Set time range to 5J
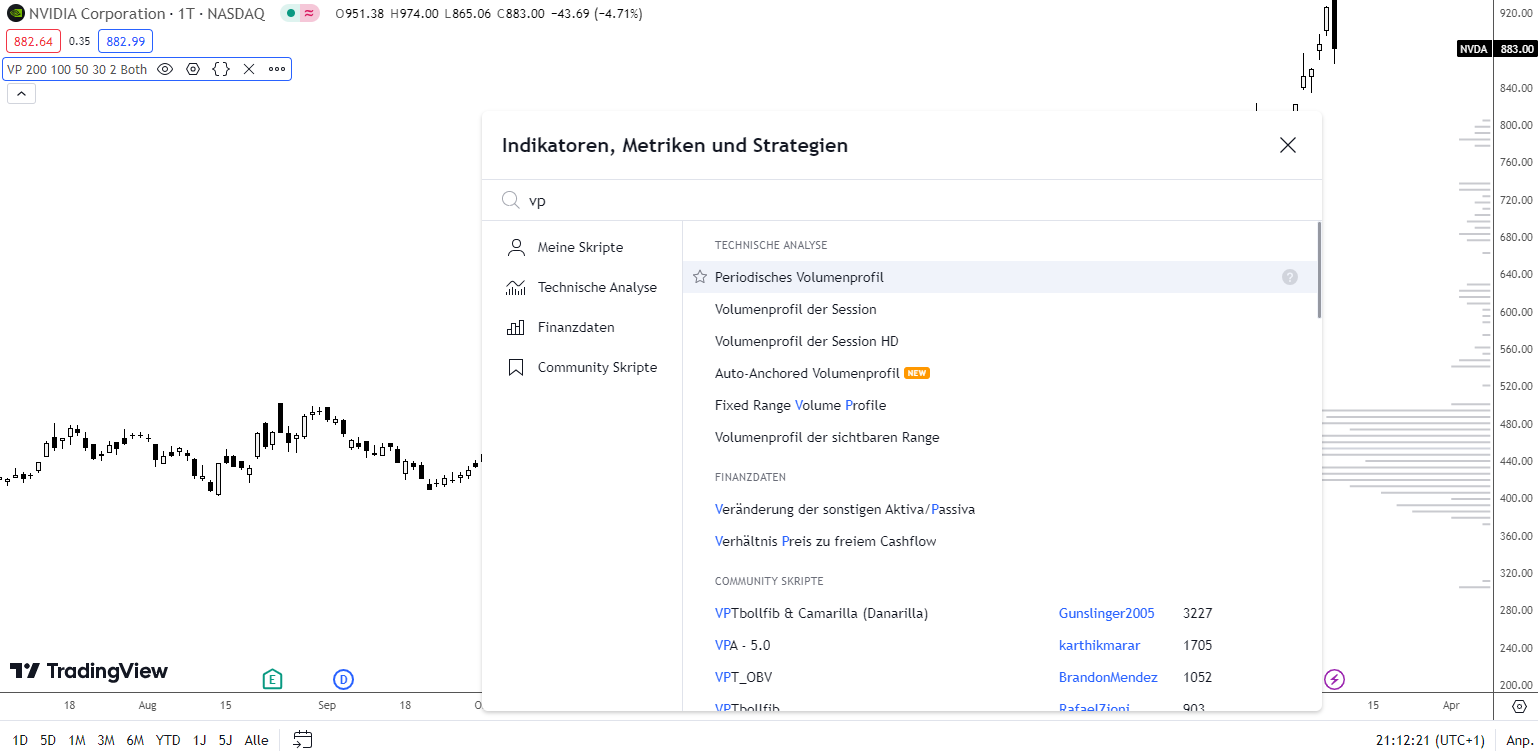1538x755 pixels. (x=226, y=740)
